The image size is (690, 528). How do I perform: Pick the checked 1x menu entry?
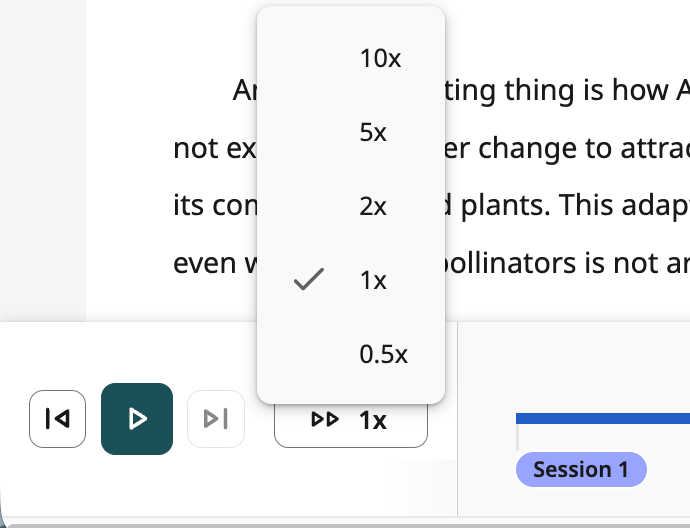pyautogui.click(x=351, y=279)
